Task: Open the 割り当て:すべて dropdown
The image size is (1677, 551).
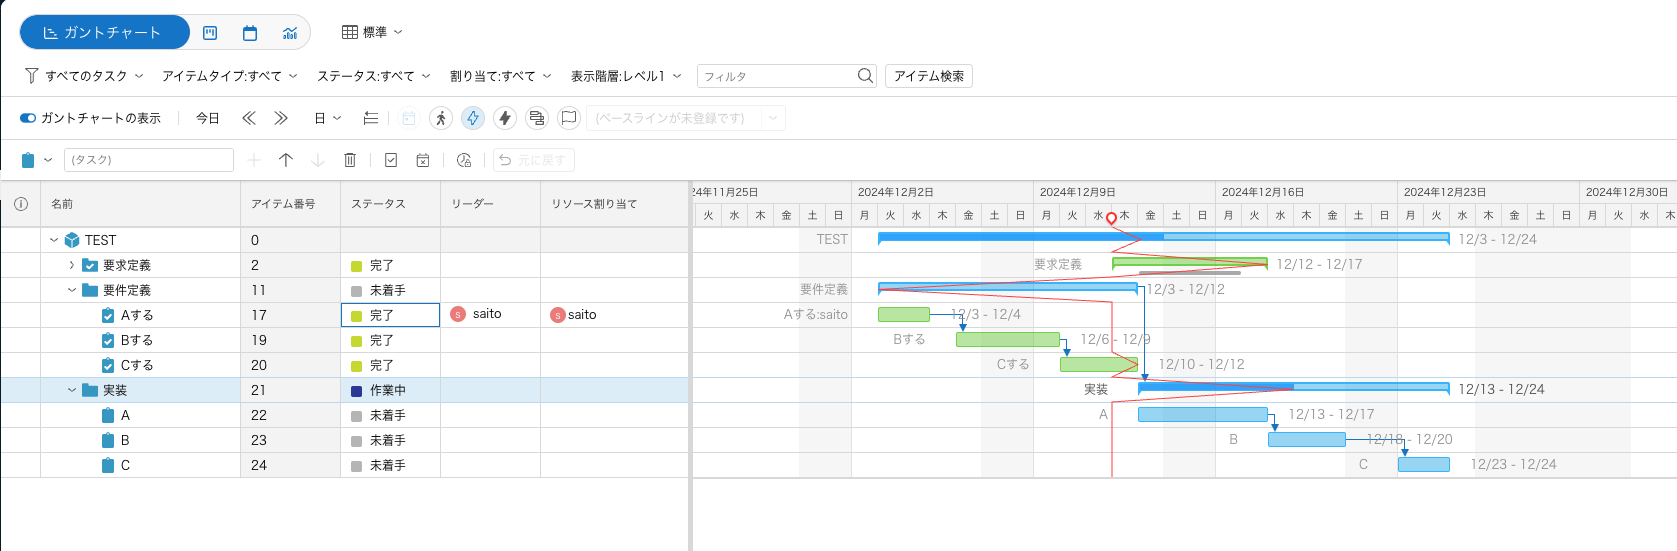Action: tap(501, 76)
